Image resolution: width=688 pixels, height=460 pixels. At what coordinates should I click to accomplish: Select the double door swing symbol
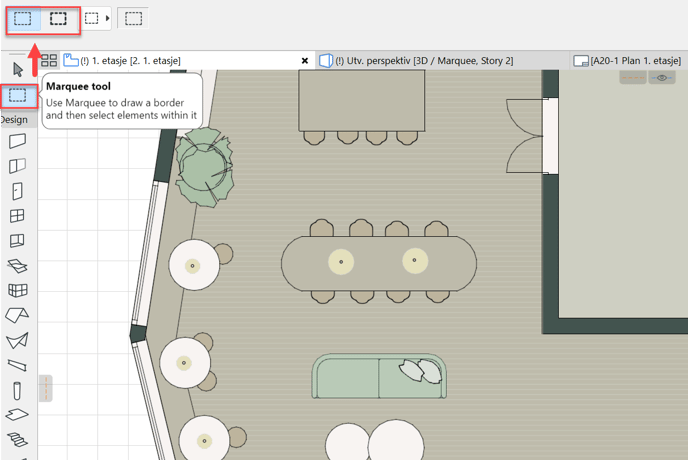[x=524, y=136]
